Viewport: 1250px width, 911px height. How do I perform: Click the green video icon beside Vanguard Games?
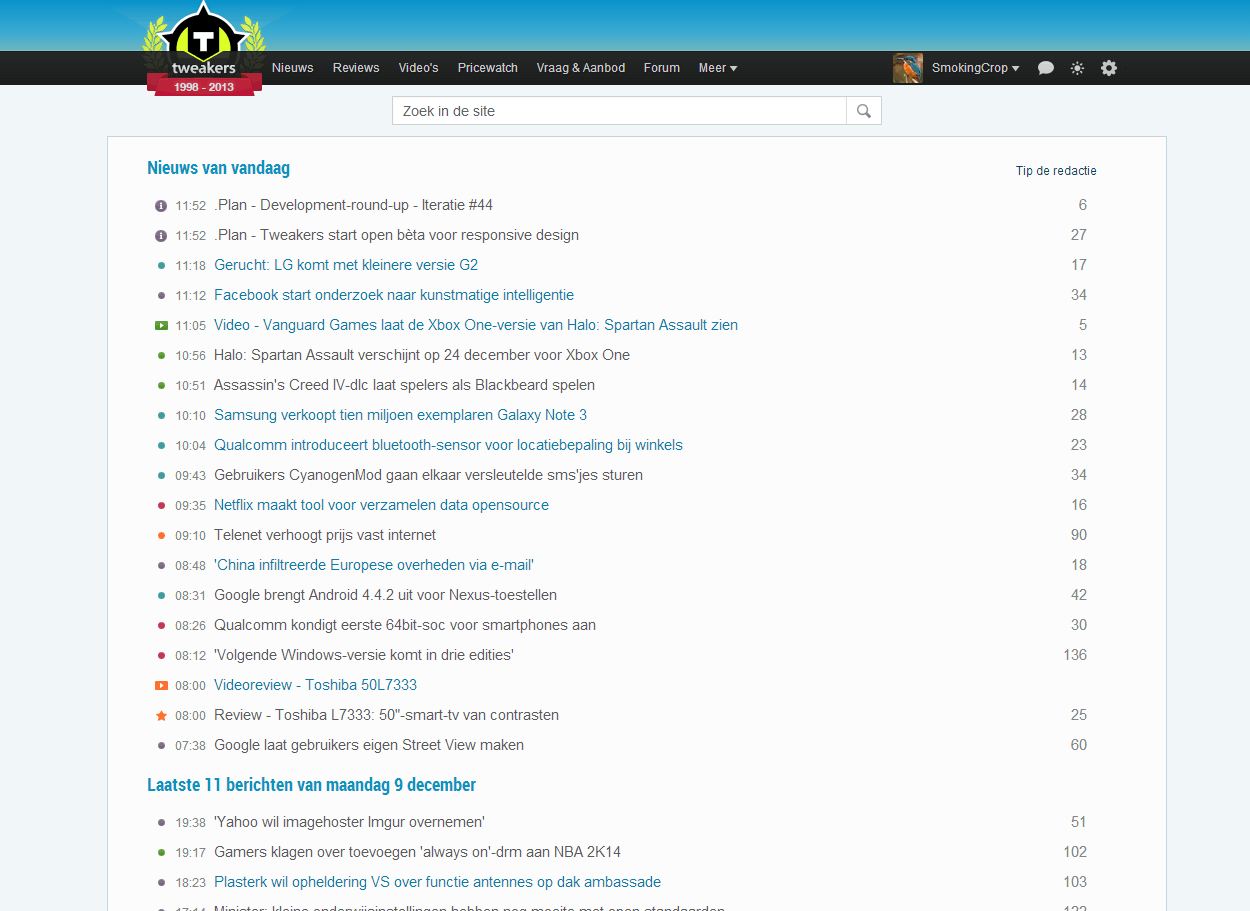click(161, 325)
